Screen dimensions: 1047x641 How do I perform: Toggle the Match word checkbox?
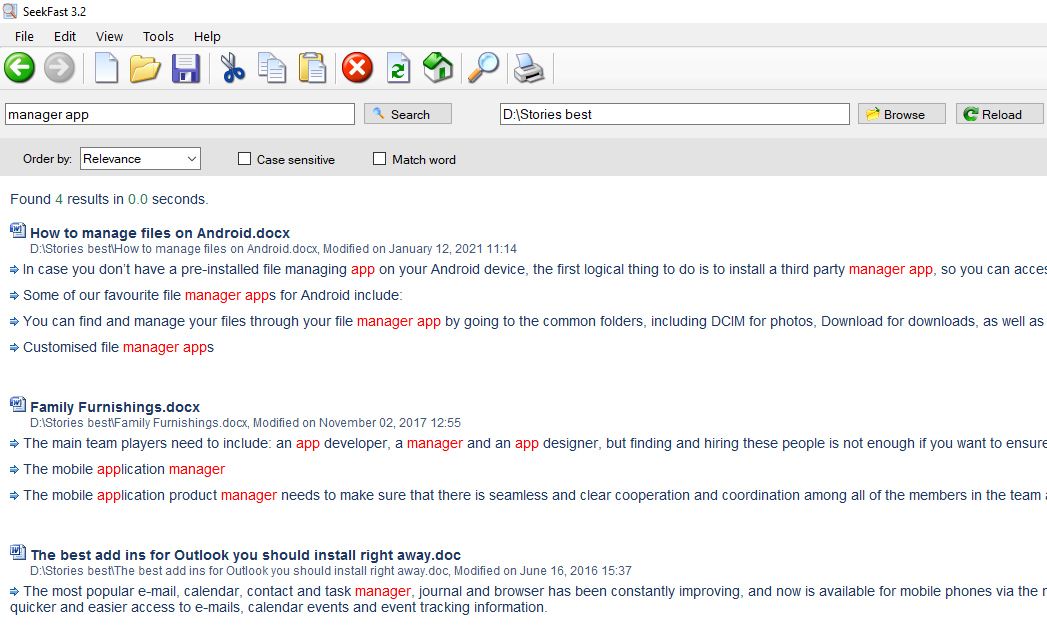(x=379, y=159)
